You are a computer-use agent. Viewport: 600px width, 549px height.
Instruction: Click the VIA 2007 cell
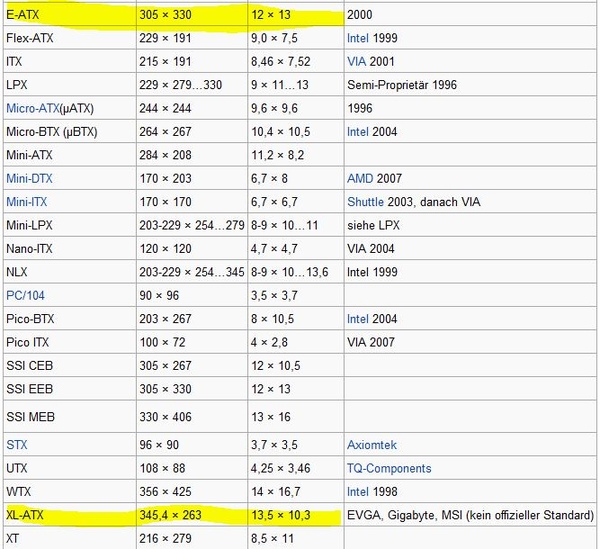pyautogui.click(x=470, y=342)
